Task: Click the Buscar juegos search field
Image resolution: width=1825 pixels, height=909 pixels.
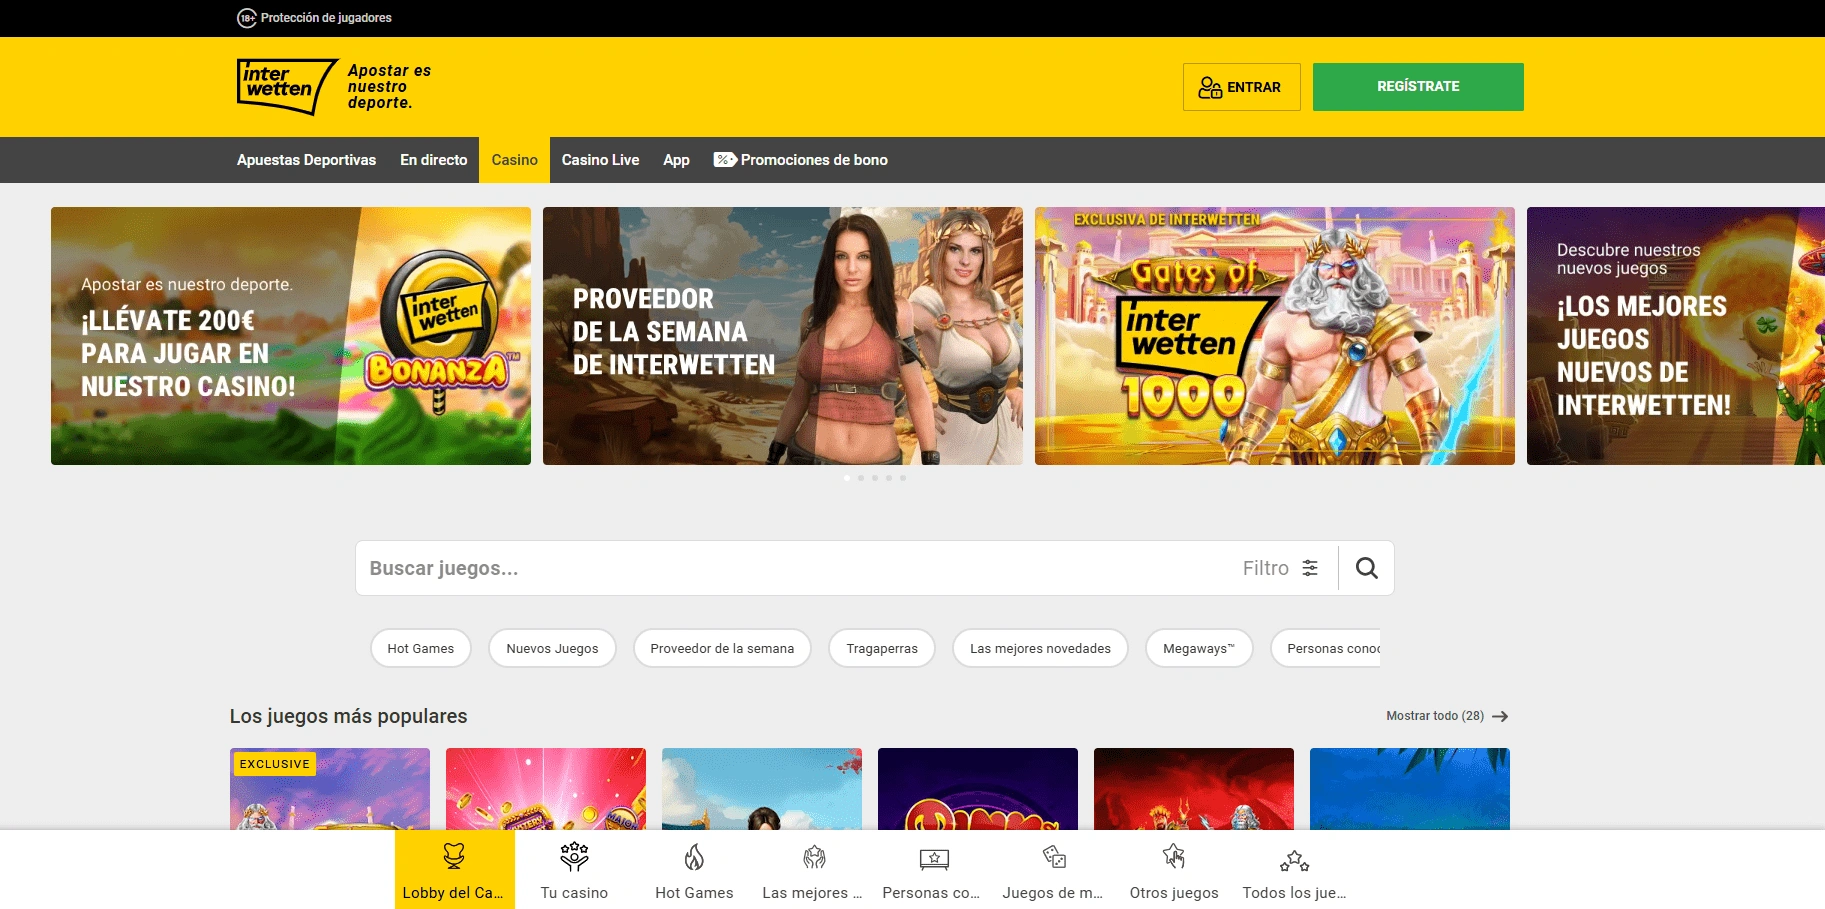Action: pyautogui.click(x=700, y=567)
